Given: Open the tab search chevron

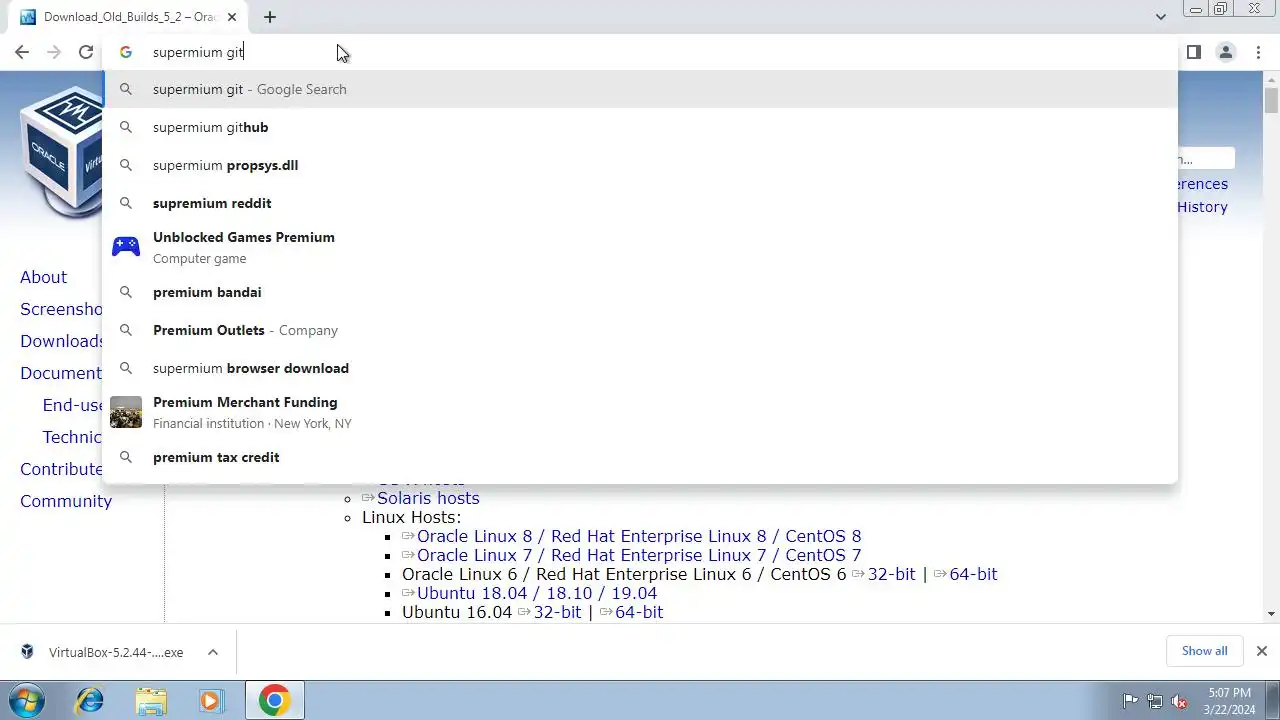Looking at the screenshot, I should 1160,17.
